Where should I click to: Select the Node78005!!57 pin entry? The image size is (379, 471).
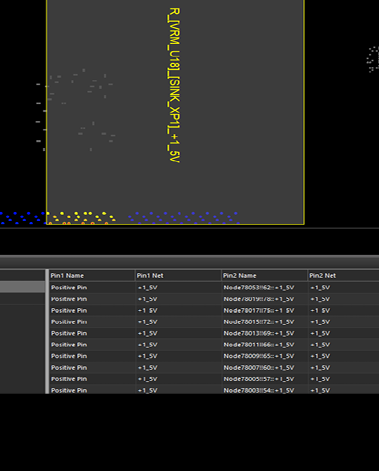pos(259,379)
